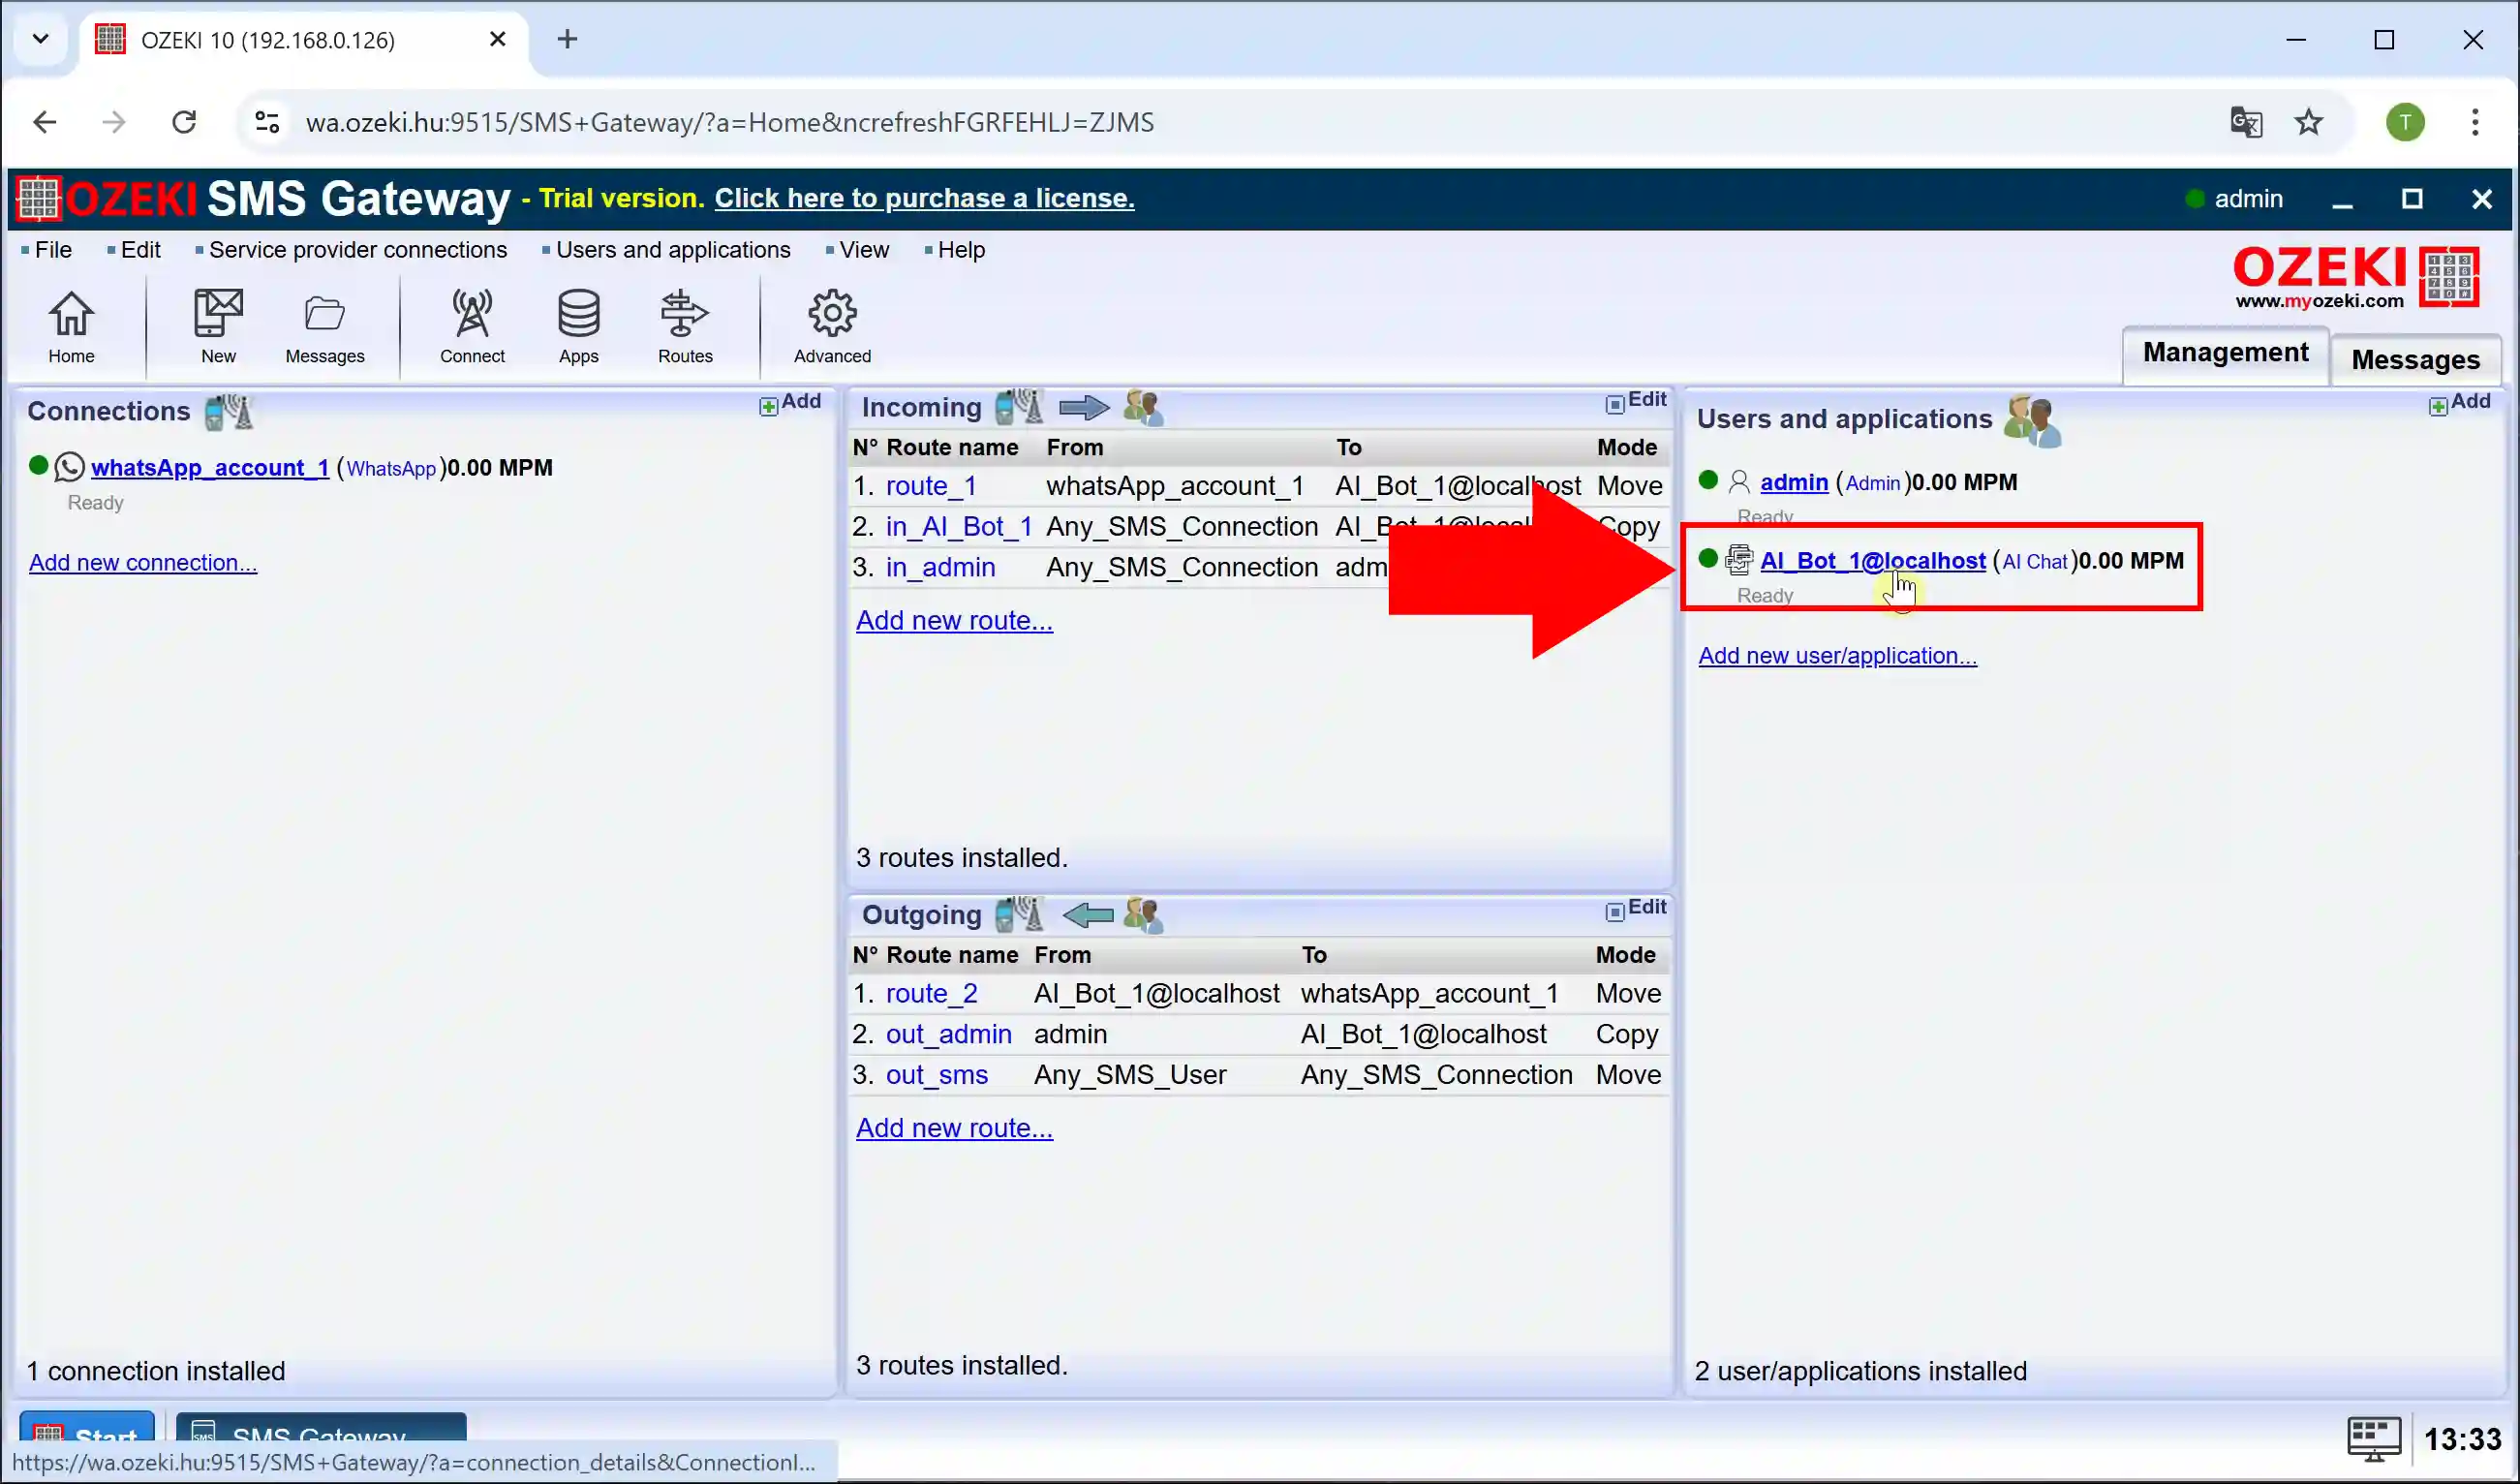Close the OZEKI 10 browser tab
Image resolution: width=2520 pixels, height=1484 pixels.
point(498,39)
